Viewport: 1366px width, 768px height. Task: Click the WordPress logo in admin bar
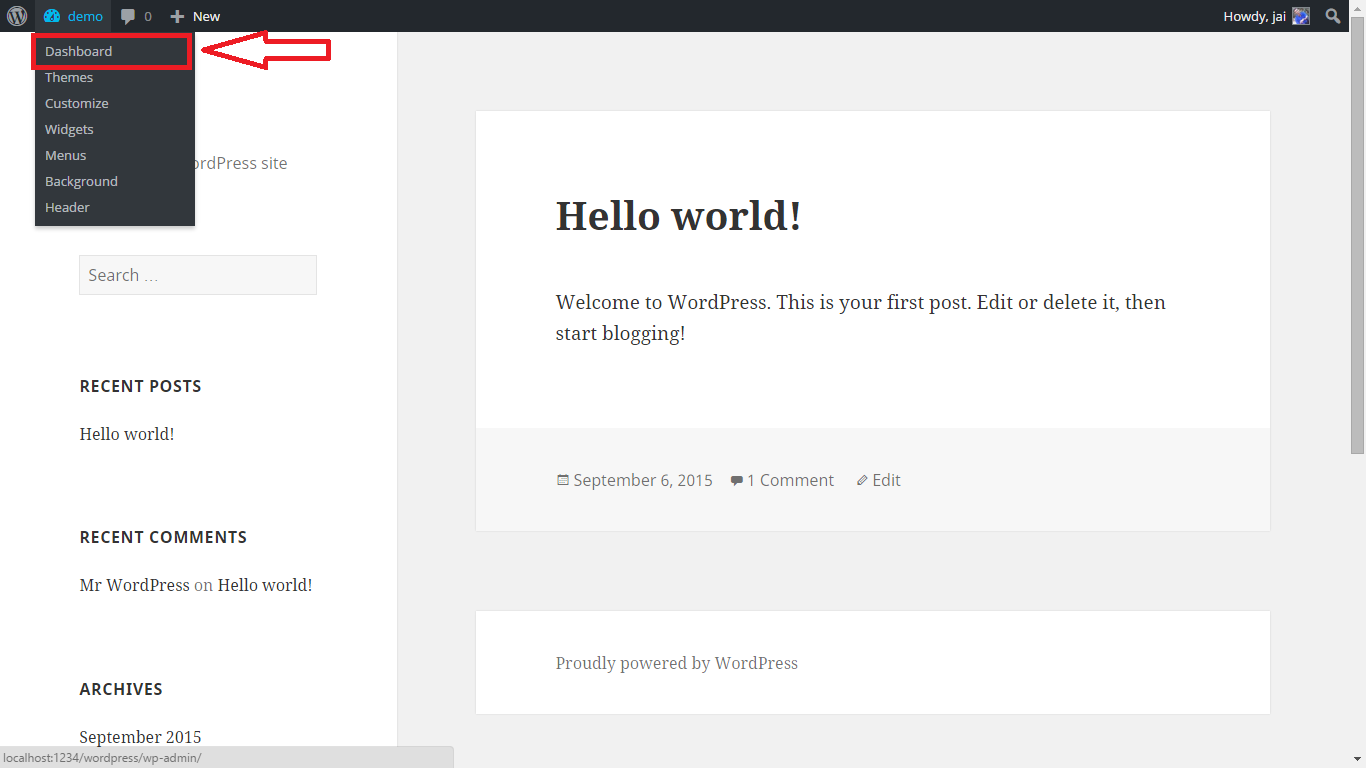pyautogui.click(x=17, y=16)
